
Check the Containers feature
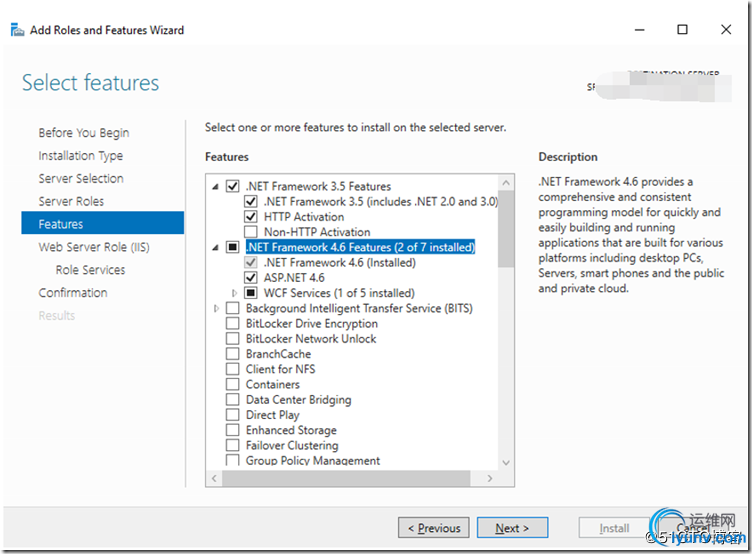click(x=233, y=385)
